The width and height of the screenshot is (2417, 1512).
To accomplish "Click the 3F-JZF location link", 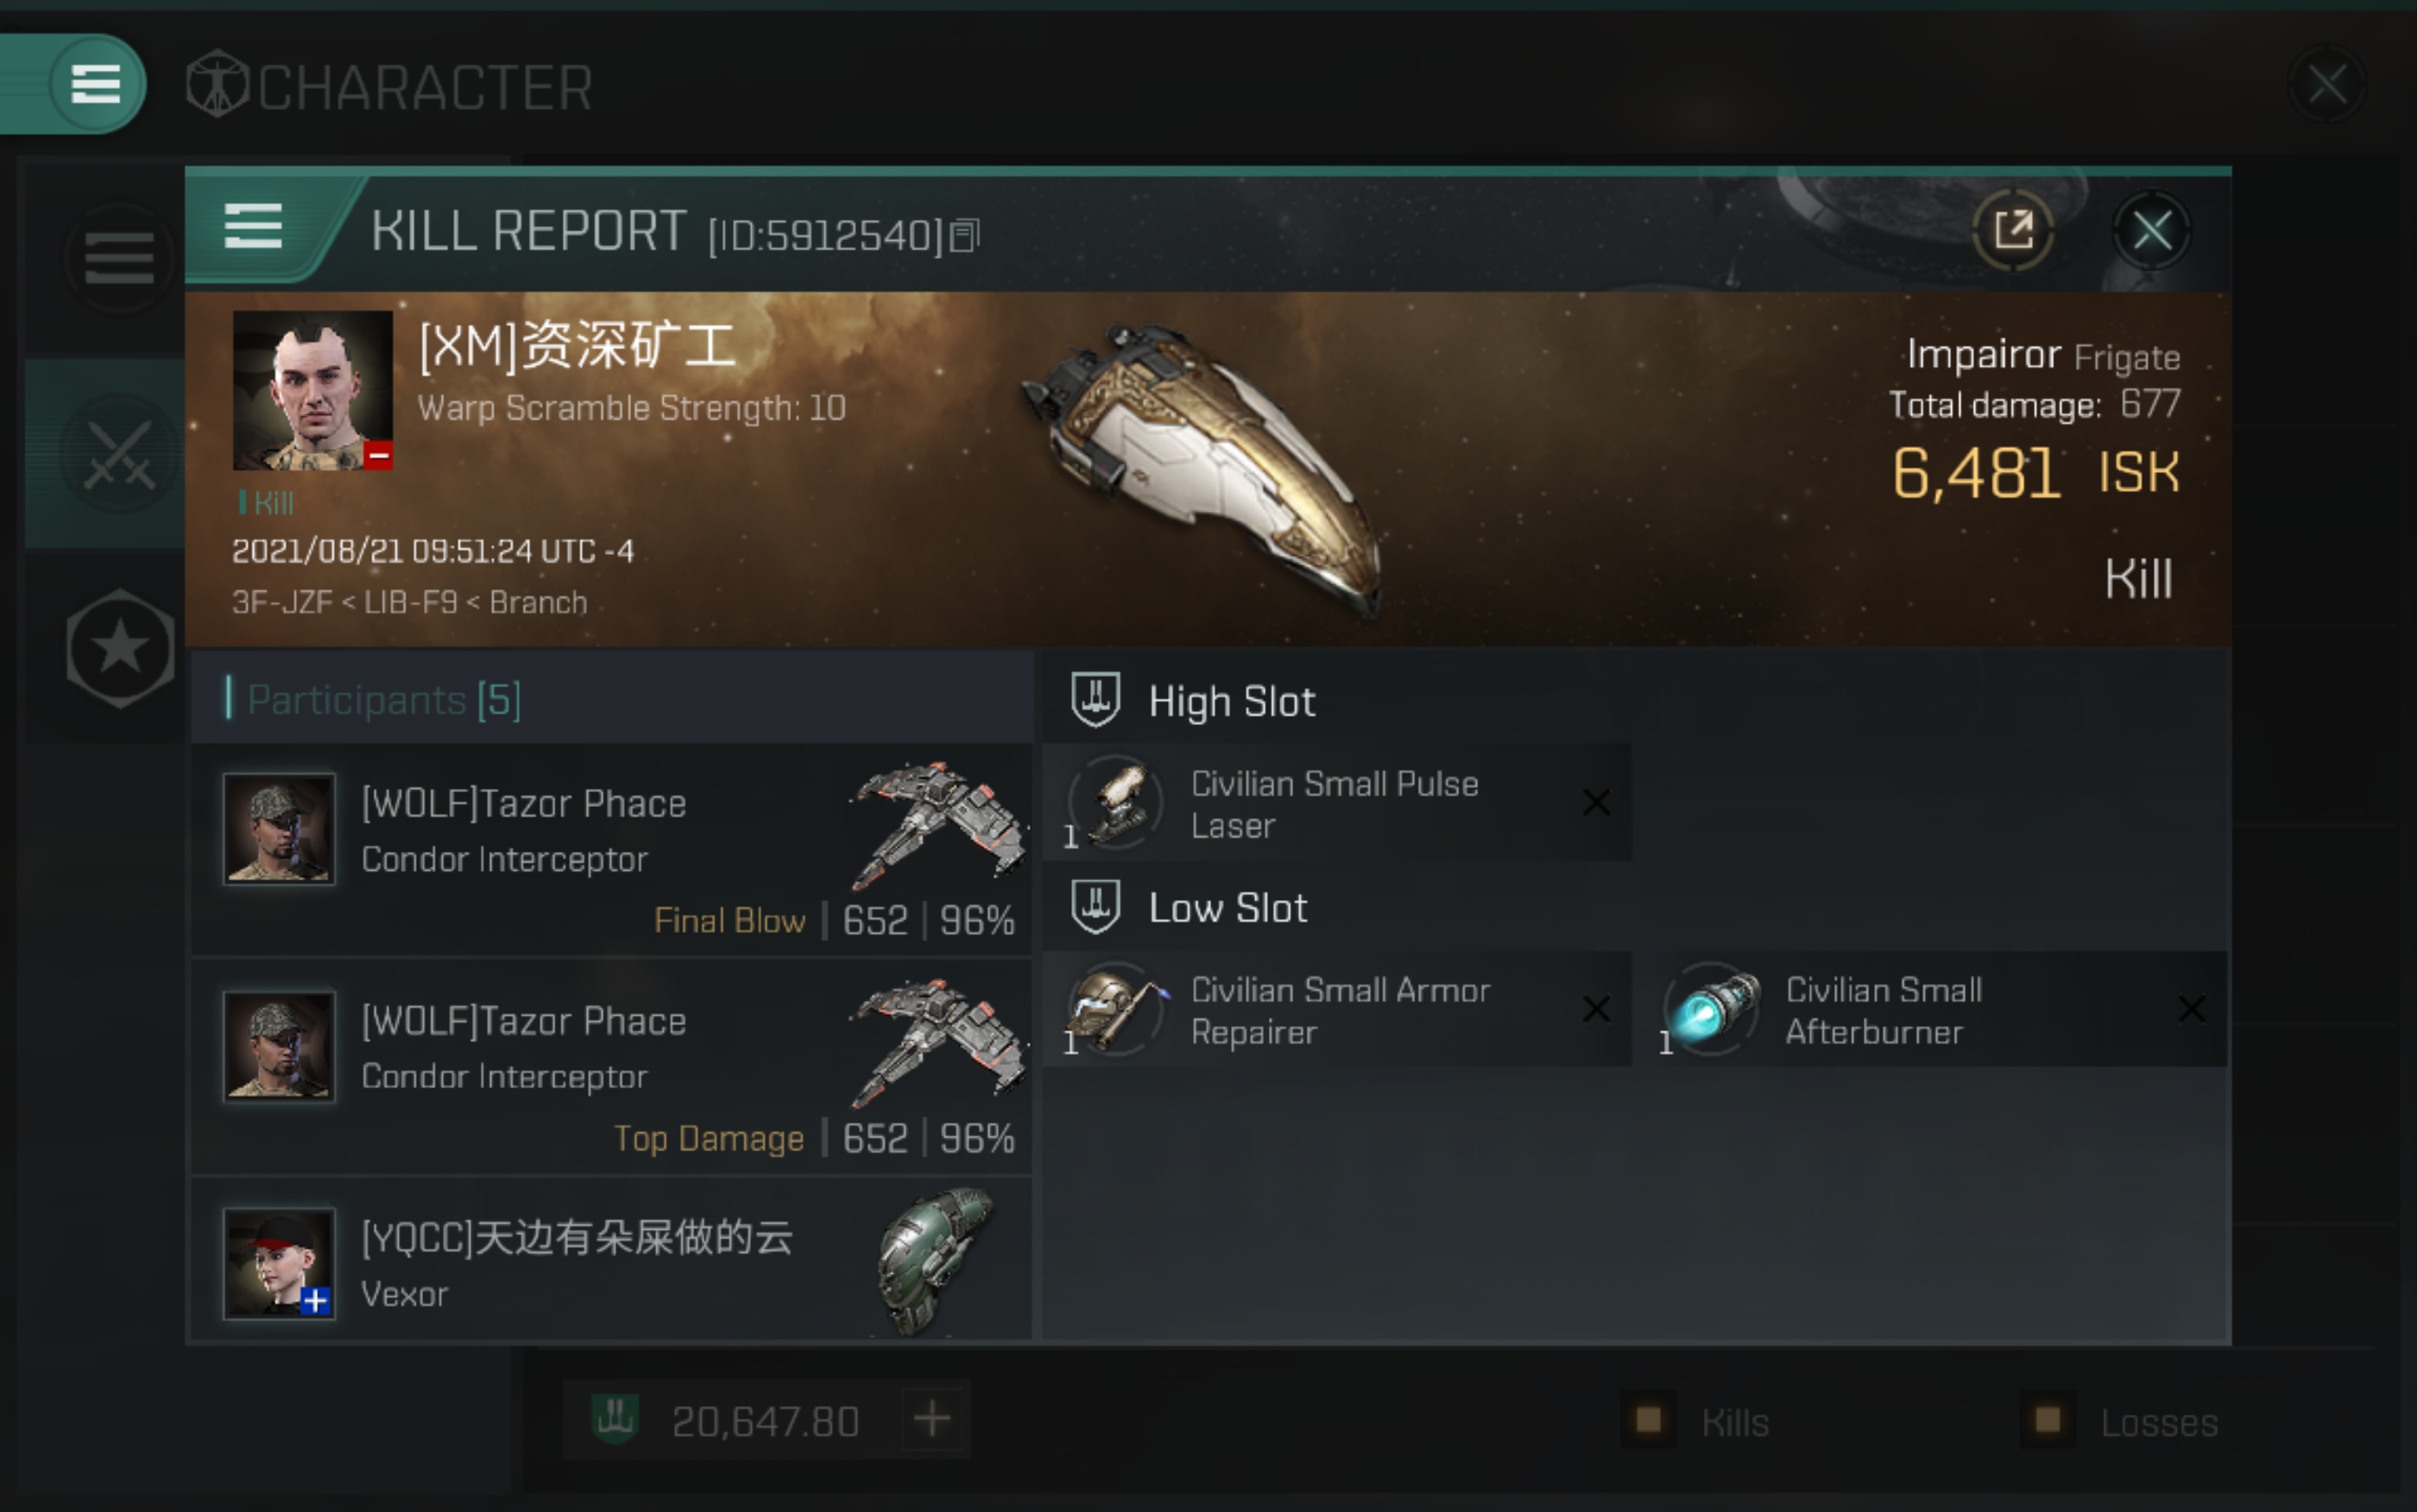I will point(282,603).
